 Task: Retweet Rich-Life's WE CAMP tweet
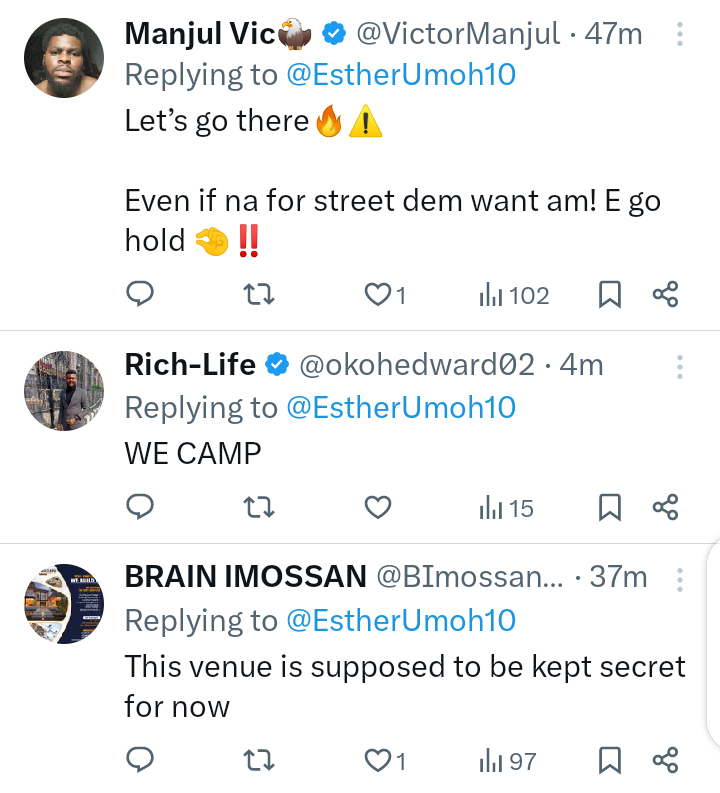click(259, 508)
